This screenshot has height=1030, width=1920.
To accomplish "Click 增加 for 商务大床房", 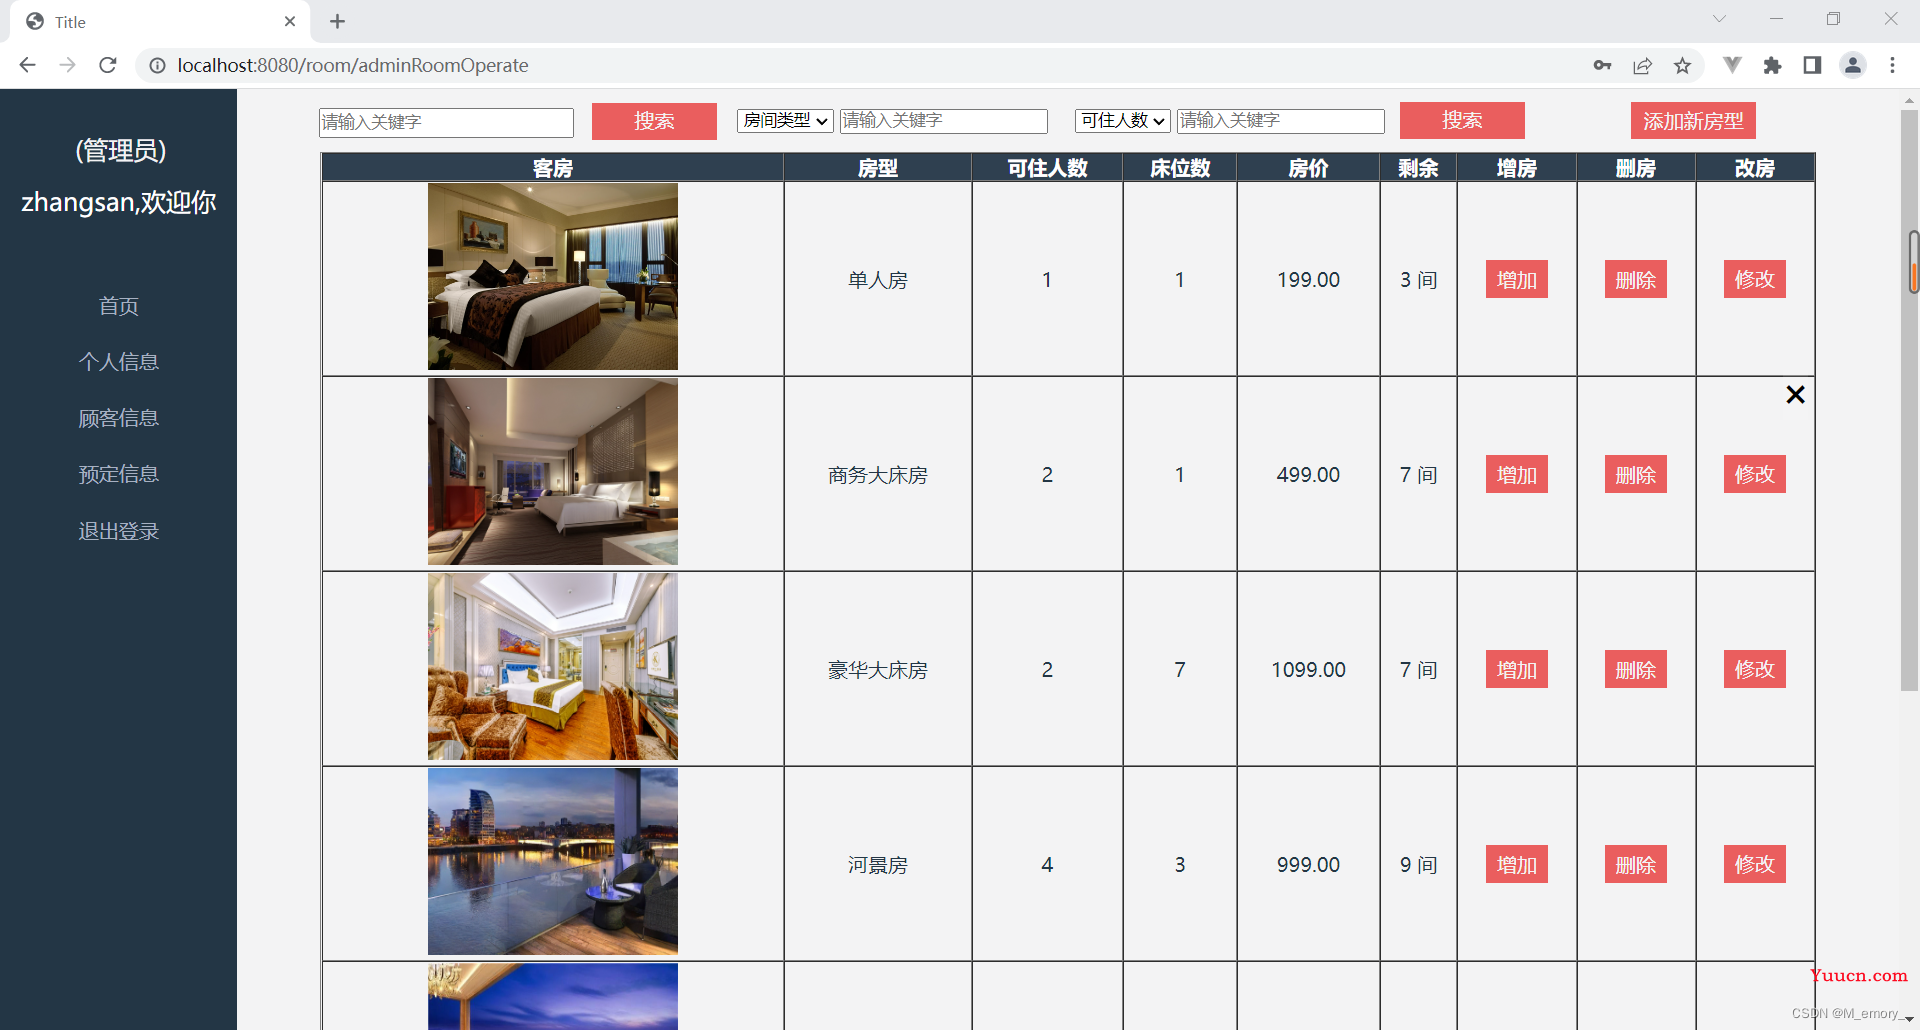I will (x=1516, y=475).
